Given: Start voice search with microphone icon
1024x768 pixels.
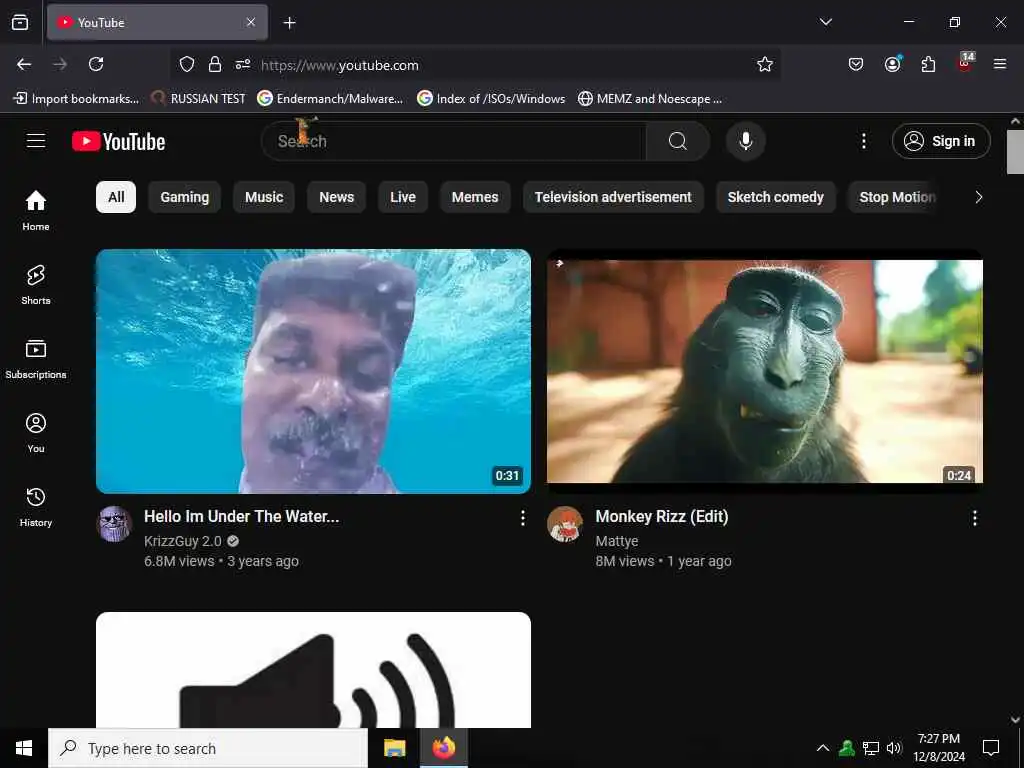Looking at the screenshot, I should click(x=746, y=141).
